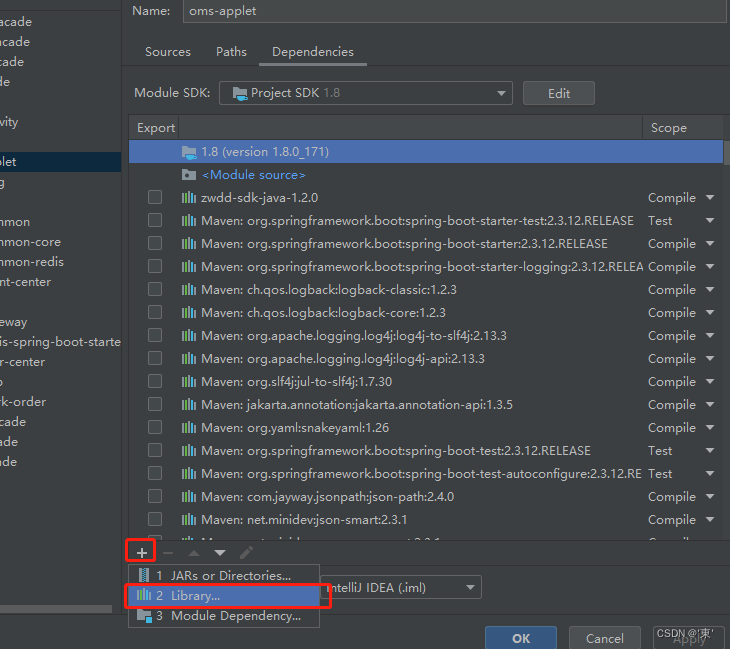
Task: Click library icon of jakarta.annotation-api:1.3.5
Action: pyautogui.click(x=189, y=405)
